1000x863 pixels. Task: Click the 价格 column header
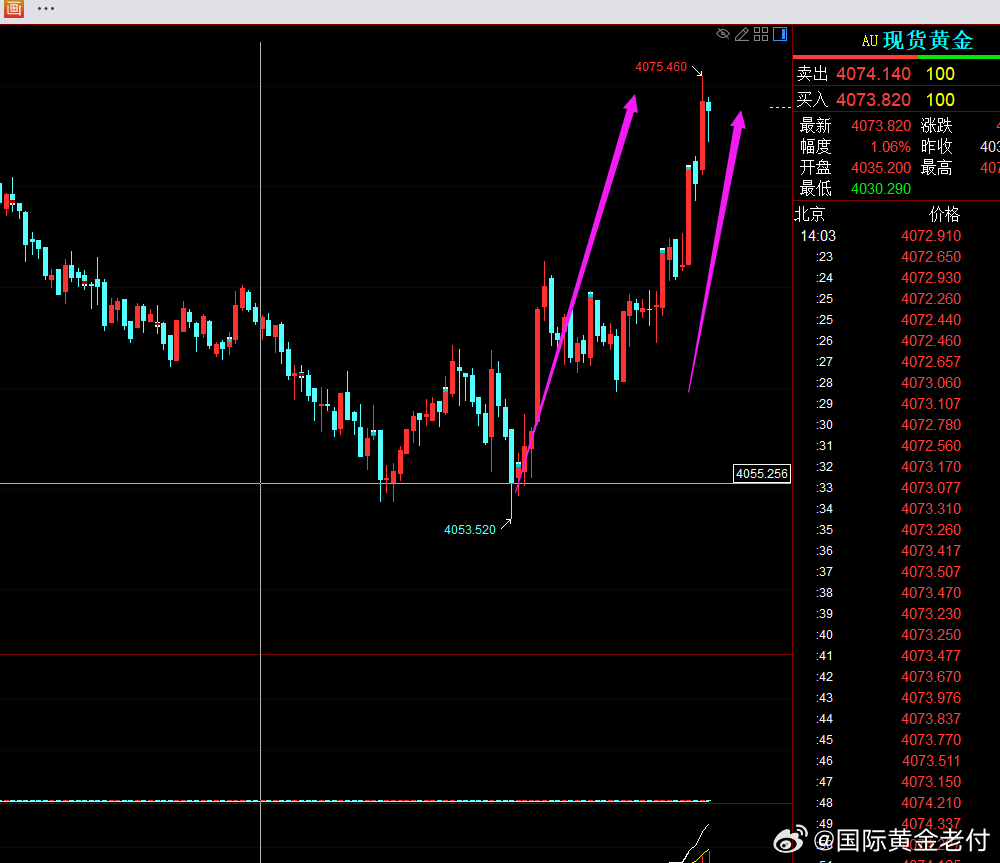pyautogui.click(x=945, y=214)
